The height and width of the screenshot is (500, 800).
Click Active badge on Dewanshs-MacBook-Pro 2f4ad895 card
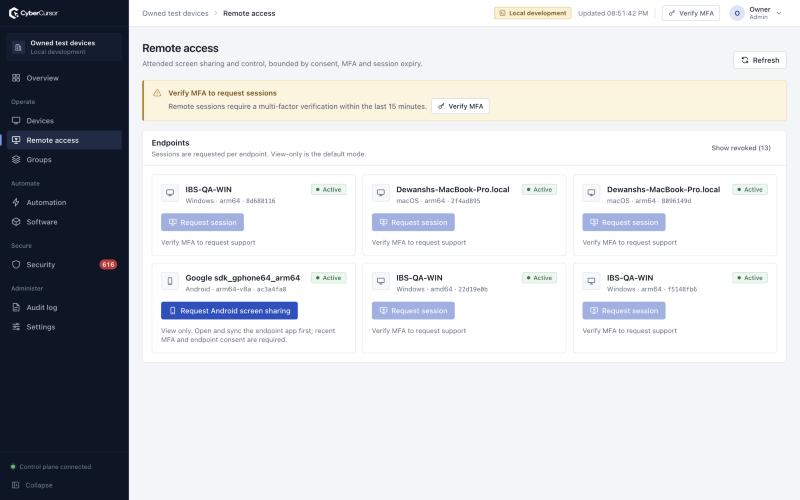(539, 190)
